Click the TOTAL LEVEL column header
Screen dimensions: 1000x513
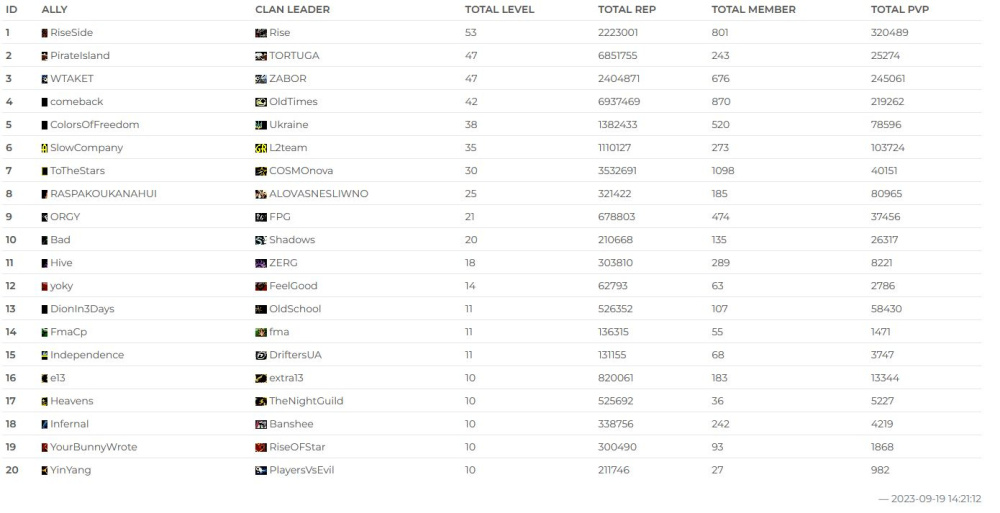pos(499,10)
